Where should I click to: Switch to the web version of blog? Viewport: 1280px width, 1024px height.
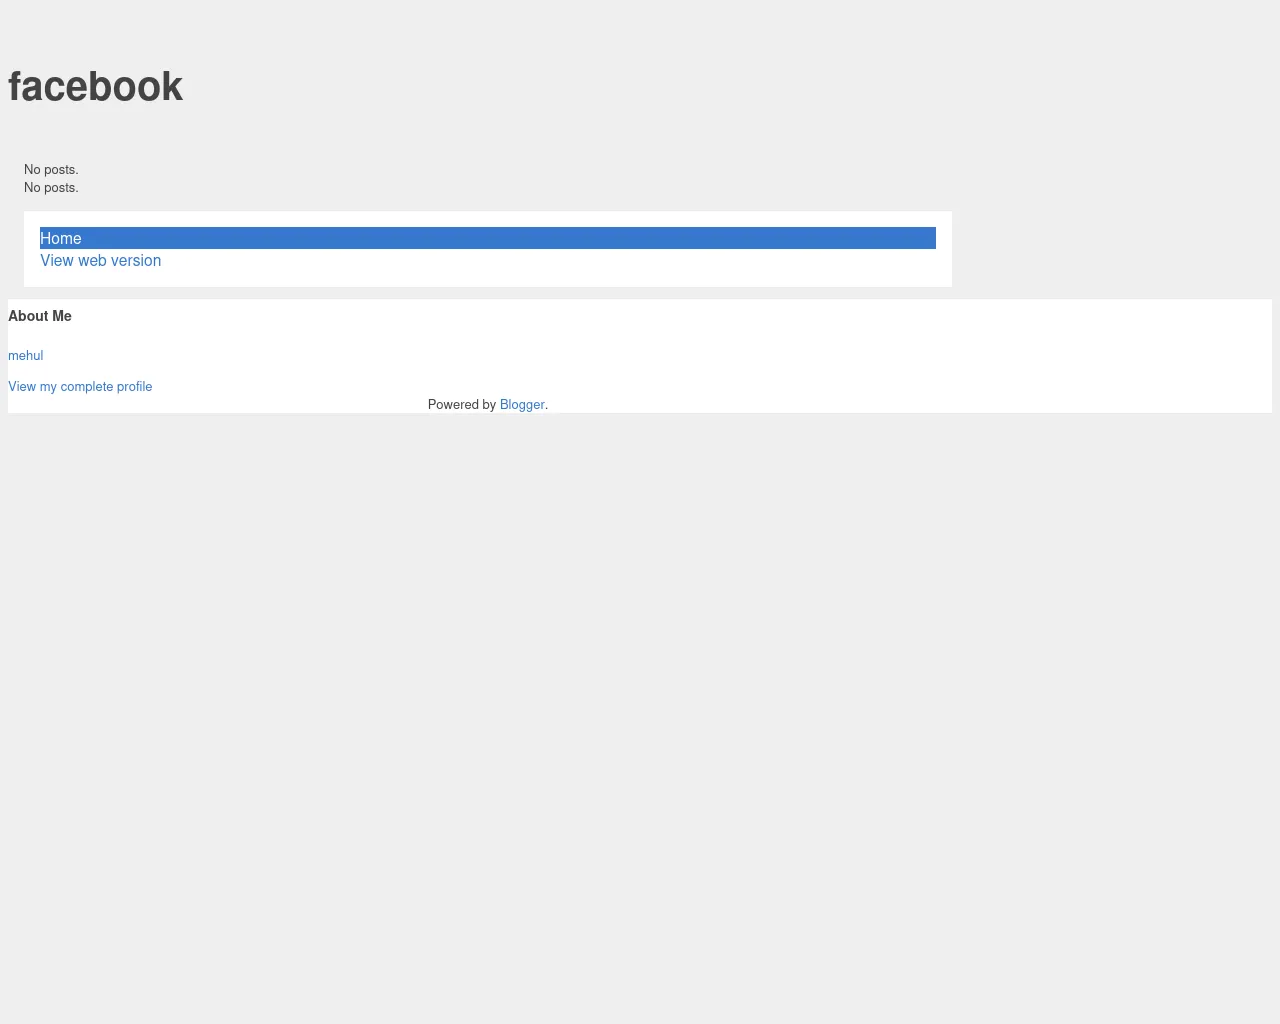pyautogui.click(x=100, y=260)
